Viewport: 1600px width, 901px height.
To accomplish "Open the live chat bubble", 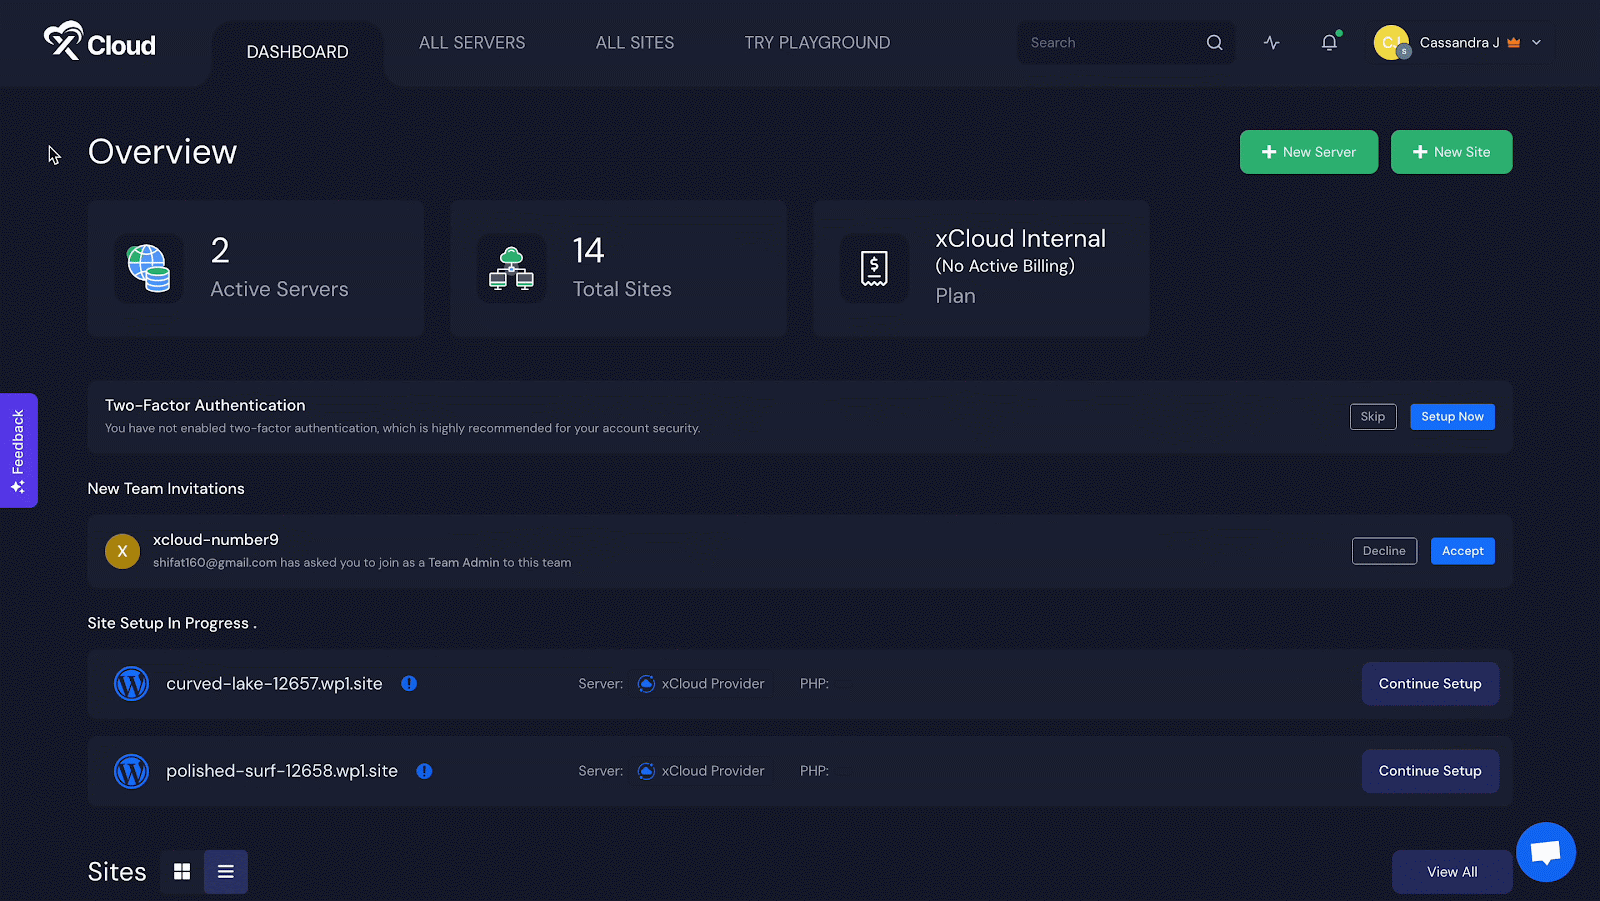I will point(1545,852).
